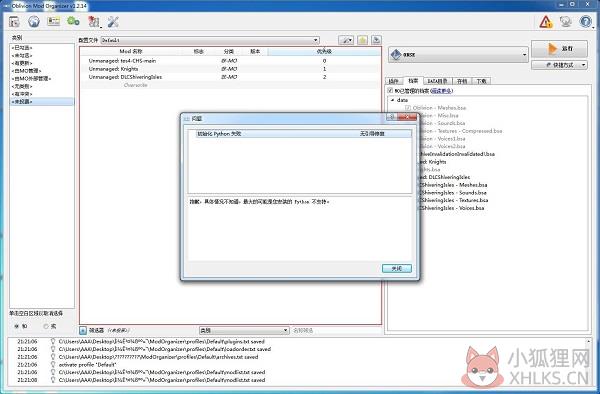The height and width of the screenshot is (394, 600).
Task: Click the red warning triangle problems icon
Action: pyautogui.click(x=546, y=22)
